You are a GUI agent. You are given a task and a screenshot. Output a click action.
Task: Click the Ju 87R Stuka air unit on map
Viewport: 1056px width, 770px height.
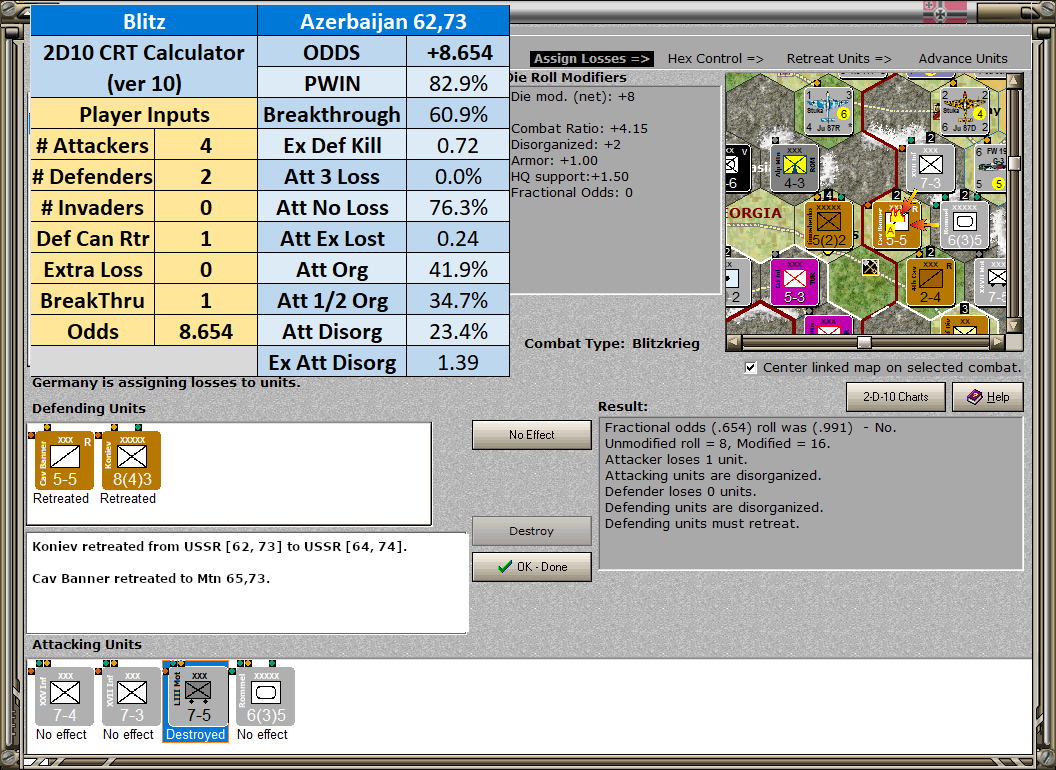click(829, 110)
